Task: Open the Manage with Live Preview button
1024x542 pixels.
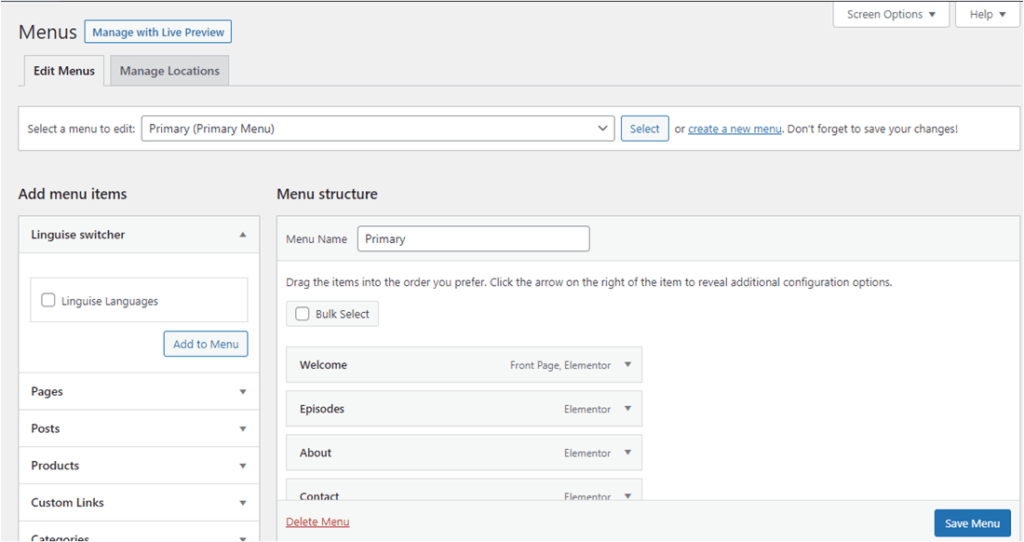Action: 157,32
